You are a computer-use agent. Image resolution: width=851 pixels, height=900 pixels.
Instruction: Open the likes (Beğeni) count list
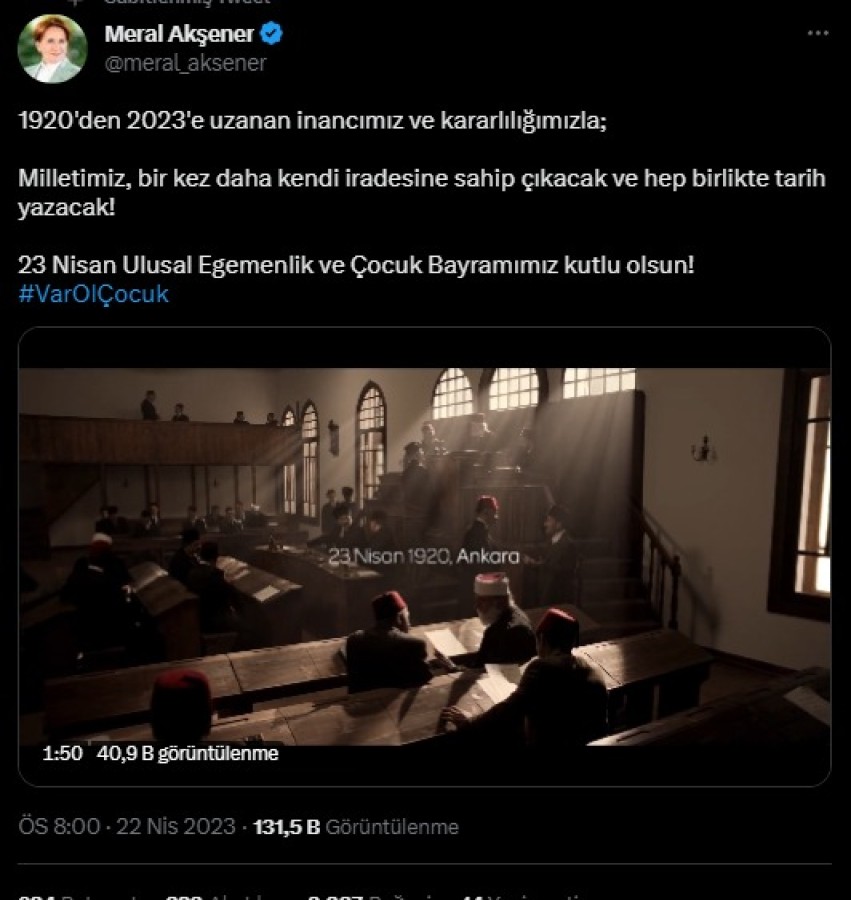(x=355, y=896)
